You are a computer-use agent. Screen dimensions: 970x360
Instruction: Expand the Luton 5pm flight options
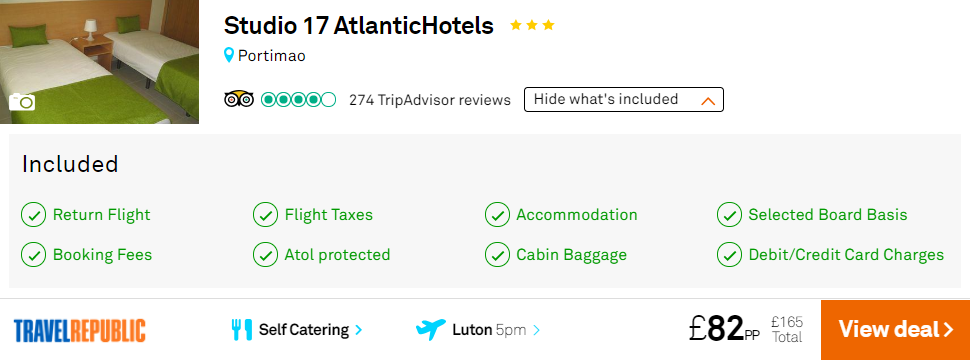coord(478,330)
